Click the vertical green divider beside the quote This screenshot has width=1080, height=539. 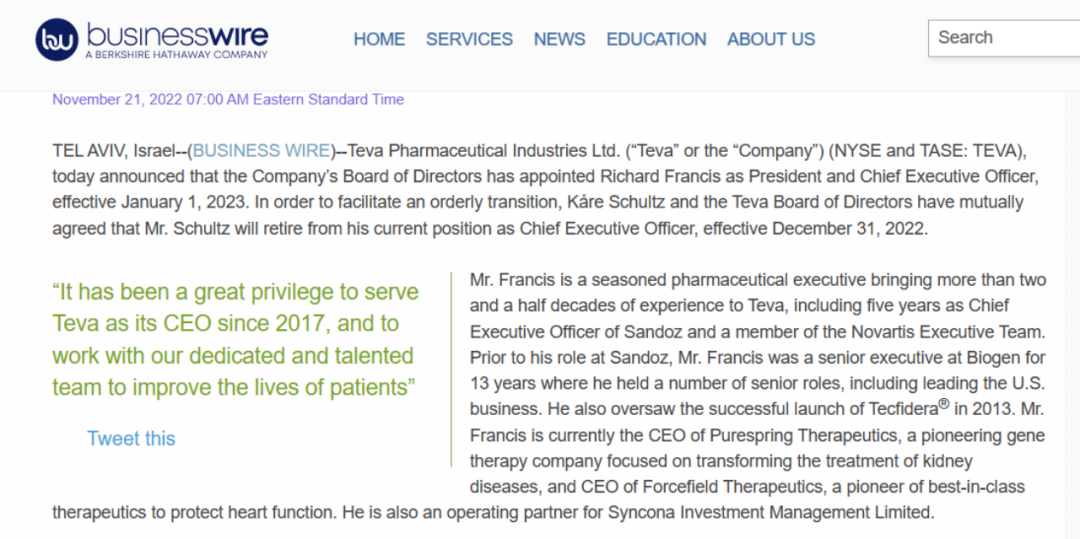(x=451, y=369)
